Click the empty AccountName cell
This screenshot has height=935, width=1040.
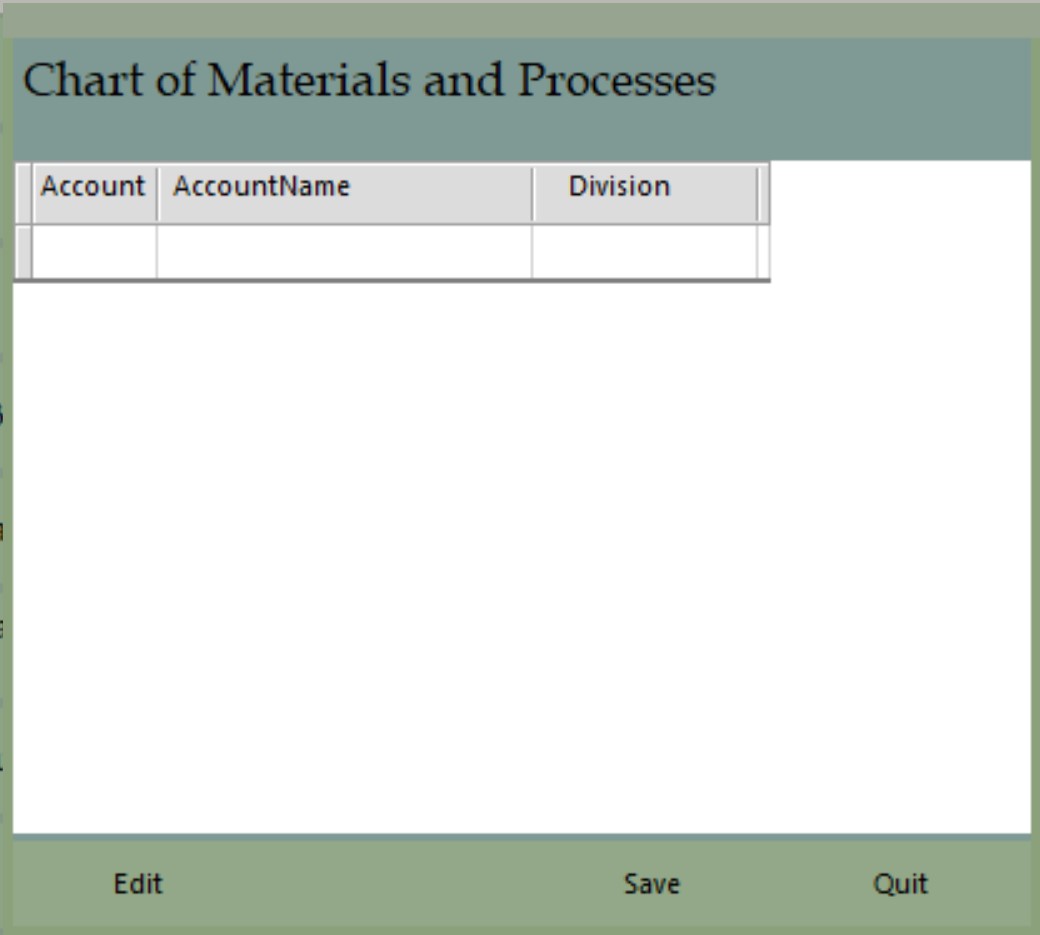click(x=343, y=252)
